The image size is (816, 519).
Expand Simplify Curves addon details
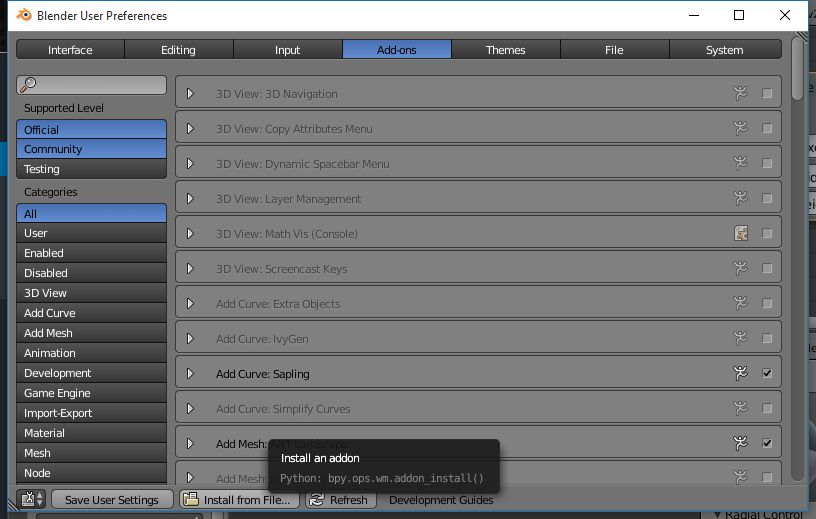click(190, 408)
